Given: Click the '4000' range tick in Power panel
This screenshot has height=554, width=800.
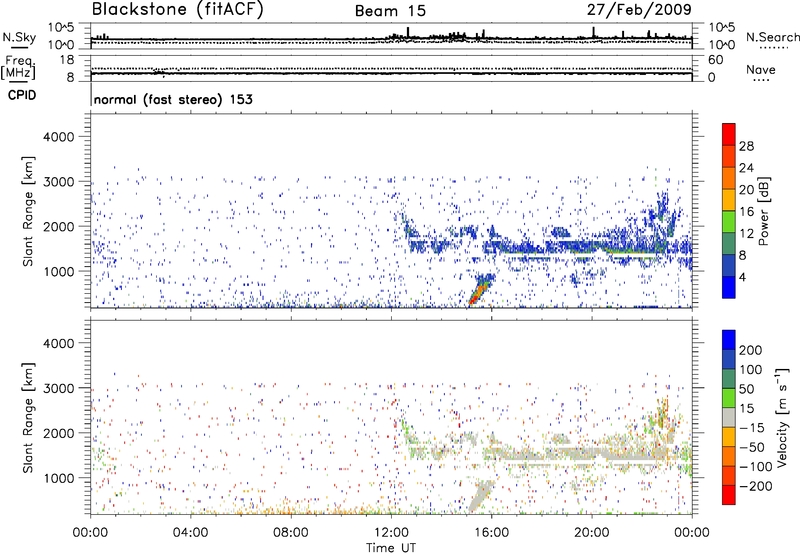Looking at the screenshot, I should 59,137.
